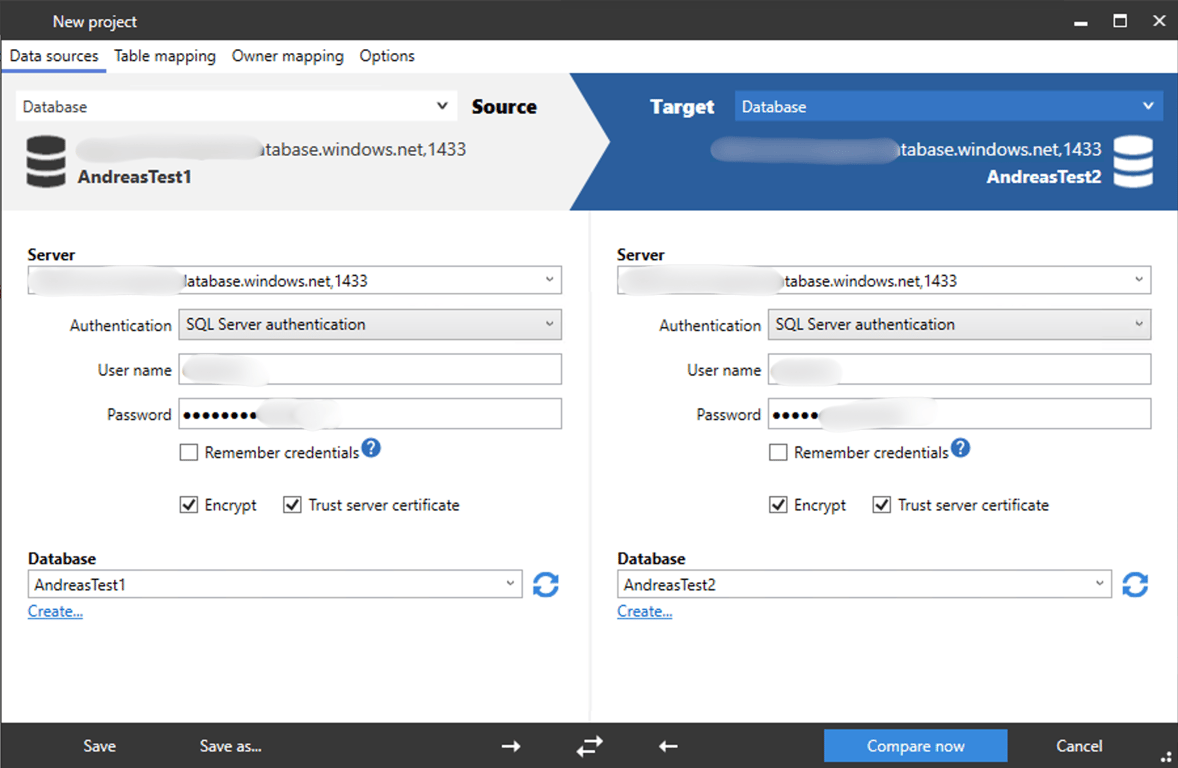Switch to the Data sources tab

coord(54,56)
